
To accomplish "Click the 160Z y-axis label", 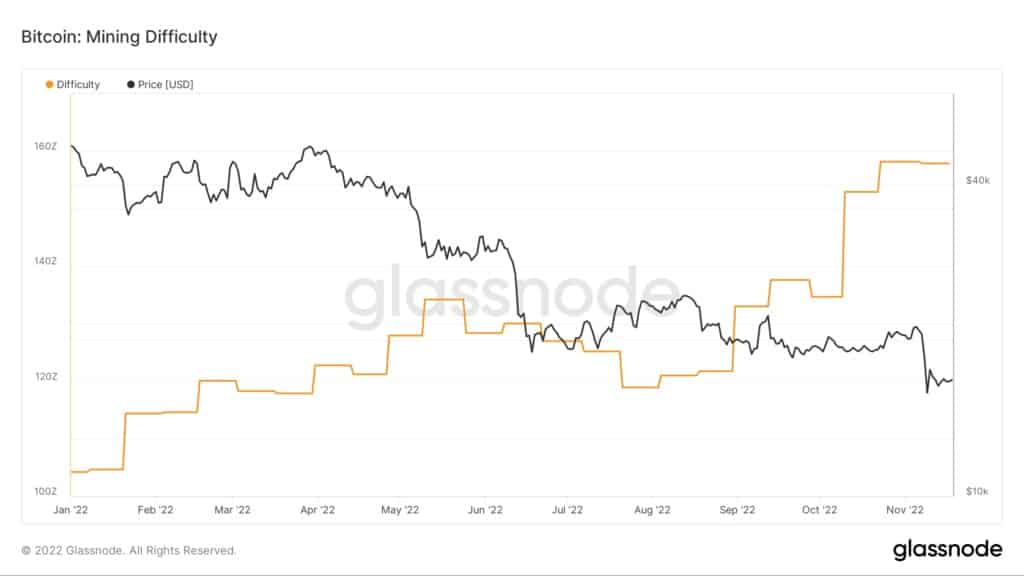I will 46,146.
